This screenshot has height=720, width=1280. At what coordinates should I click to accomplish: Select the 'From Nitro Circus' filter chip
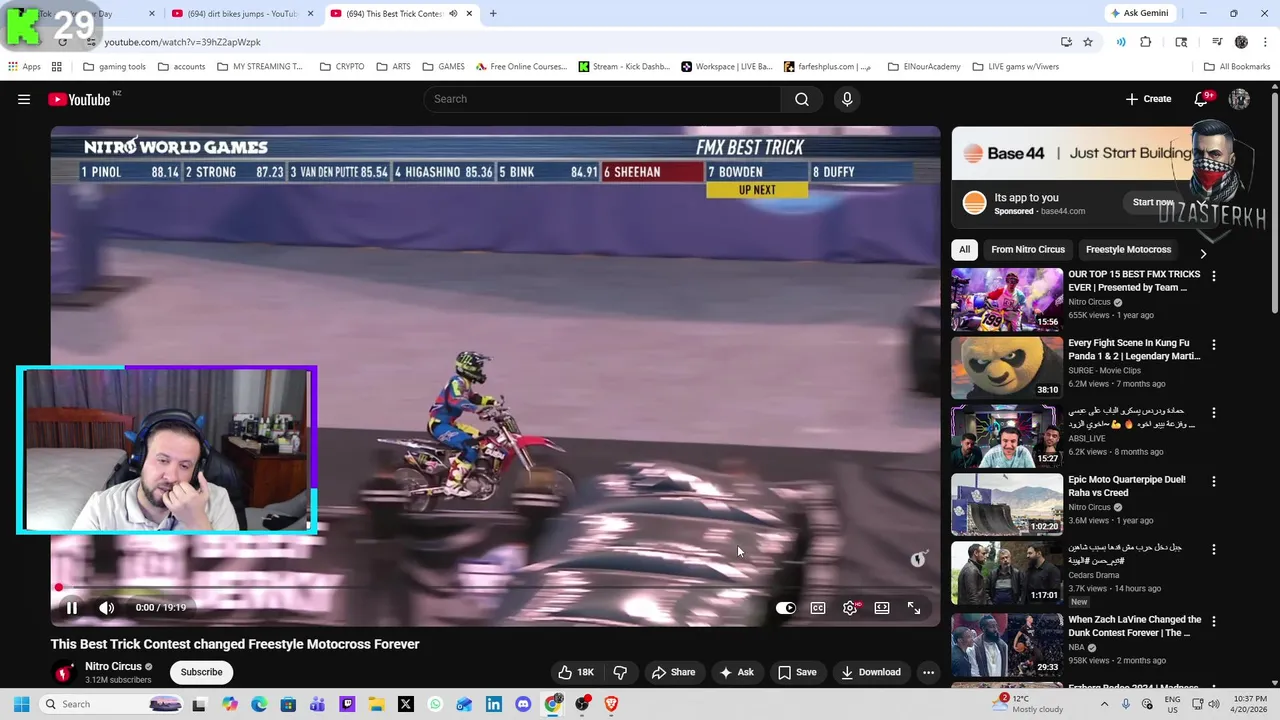[x=1028, y=249]
